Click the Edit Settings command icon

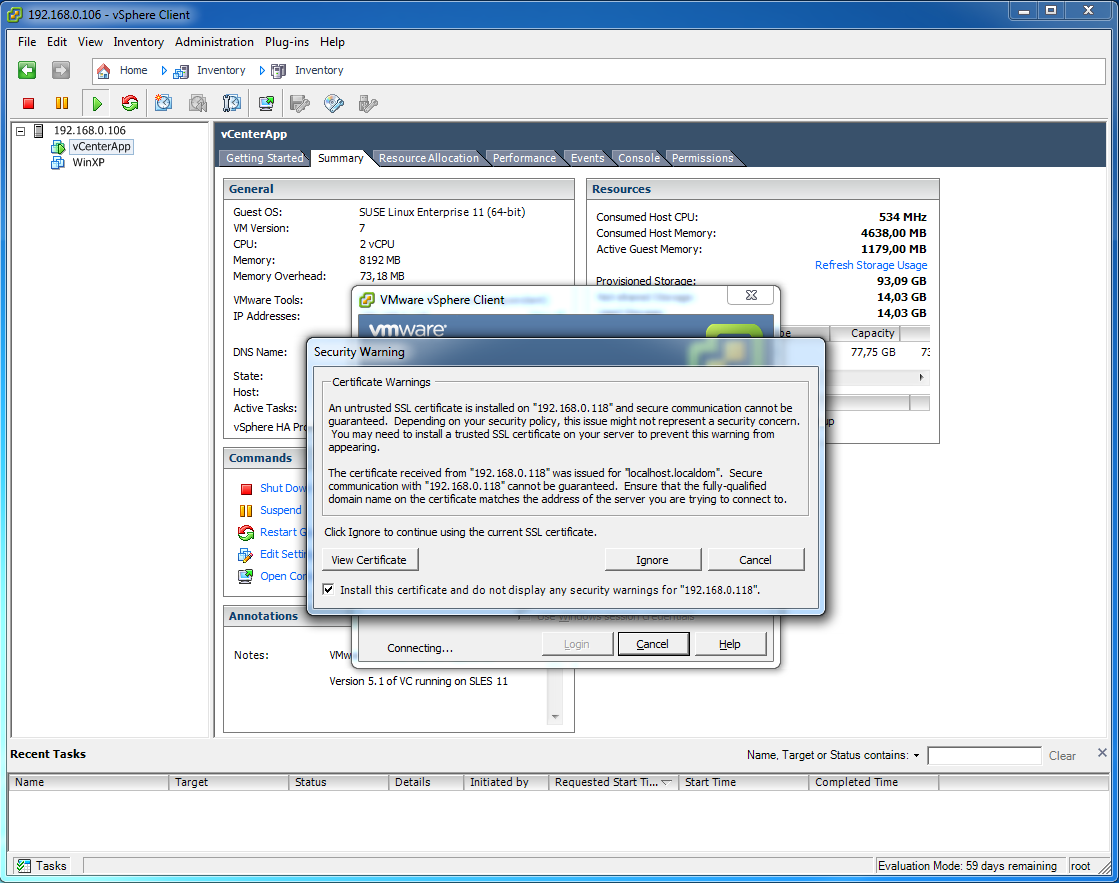pyautogui.click(x=245, y=555)
